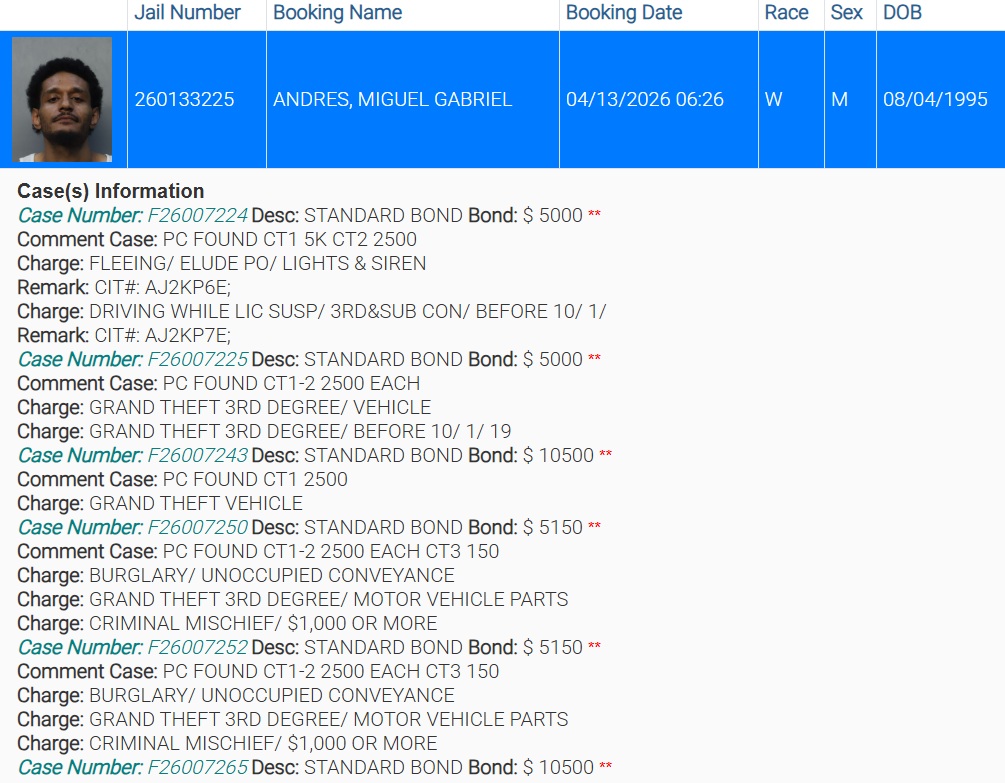Select comment PC FOUND CT1 2500
1005x783 pixels.
tap(255, 479)
